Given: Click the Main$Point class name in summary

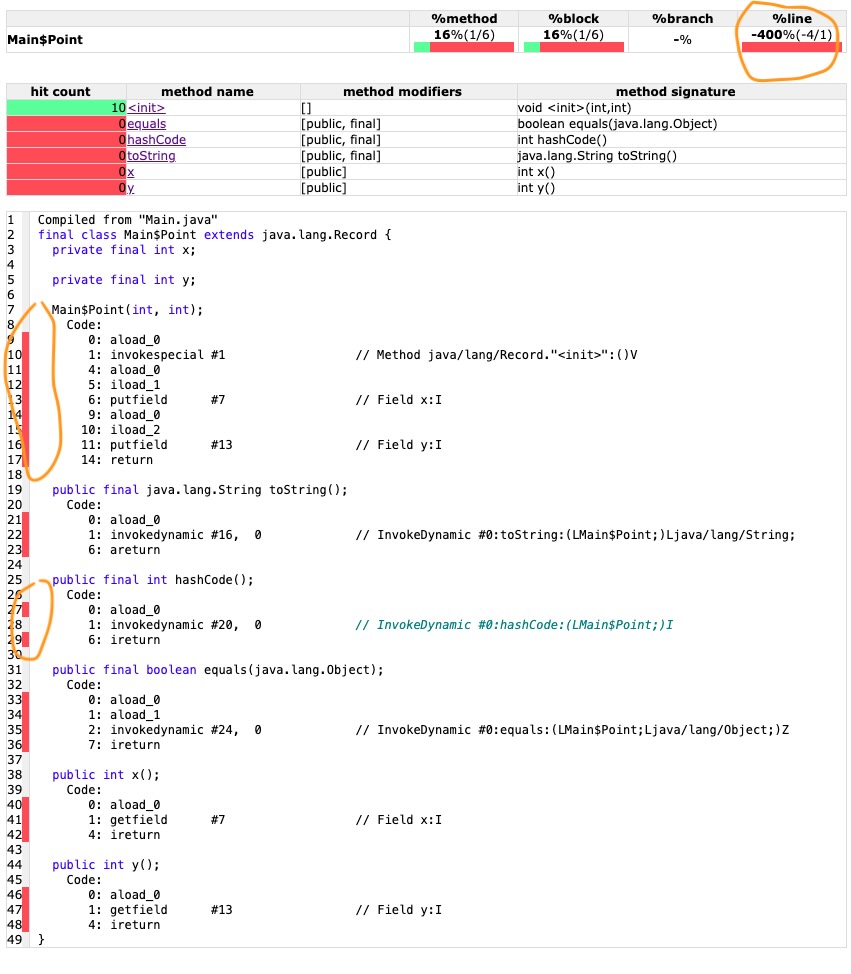Looking at the screenshot, I should pos(45,40).
